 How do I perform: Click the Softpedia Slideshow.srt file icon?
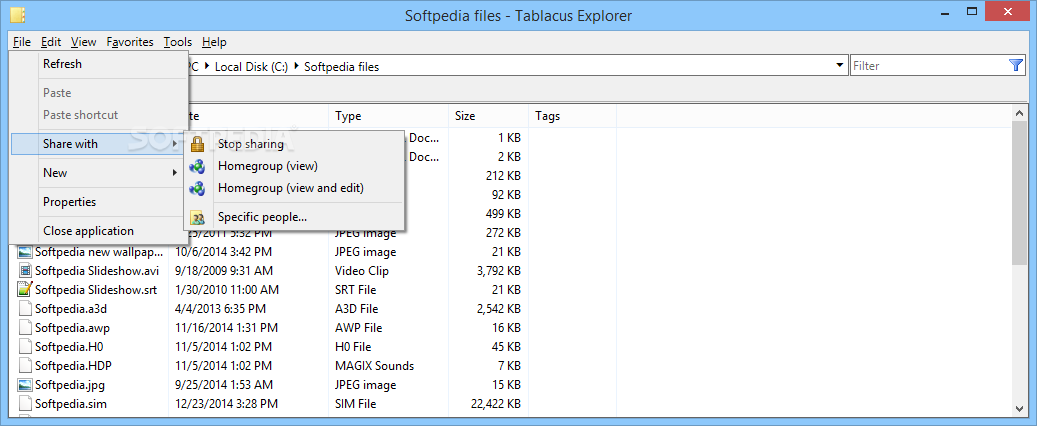pos(25,290)
